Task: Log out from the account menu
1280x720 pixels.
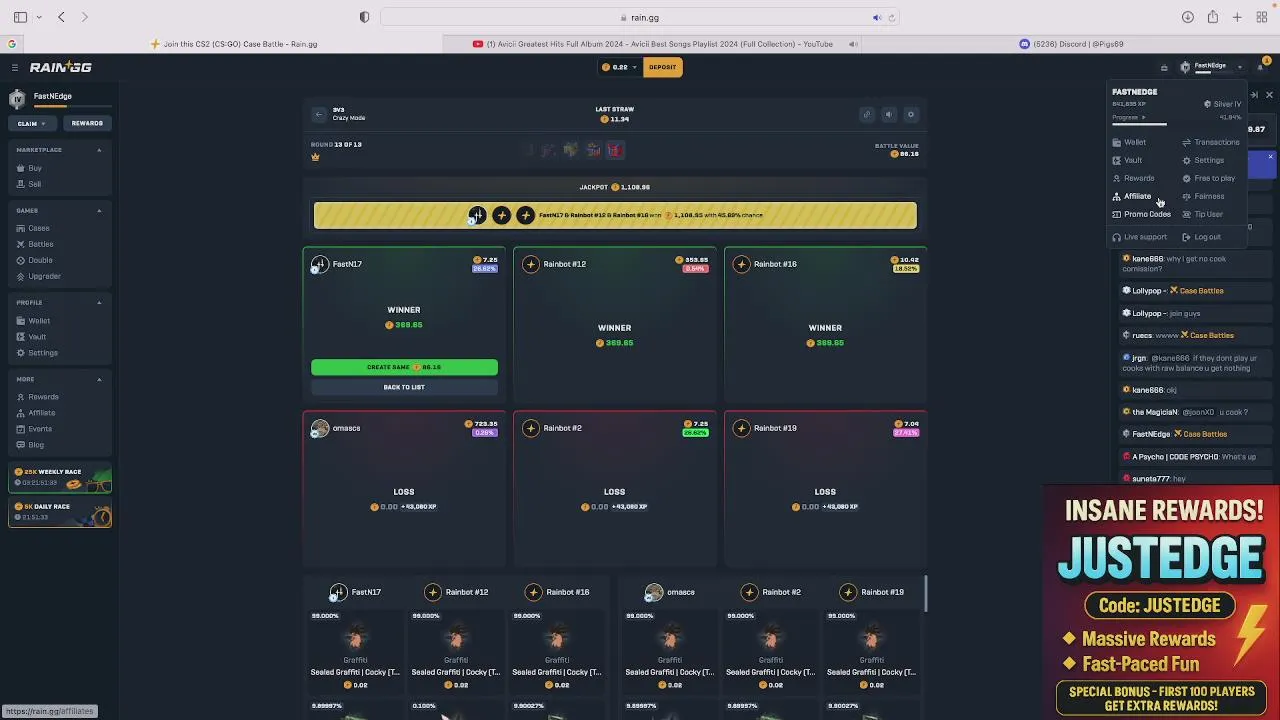Action: click(1201, 237)
